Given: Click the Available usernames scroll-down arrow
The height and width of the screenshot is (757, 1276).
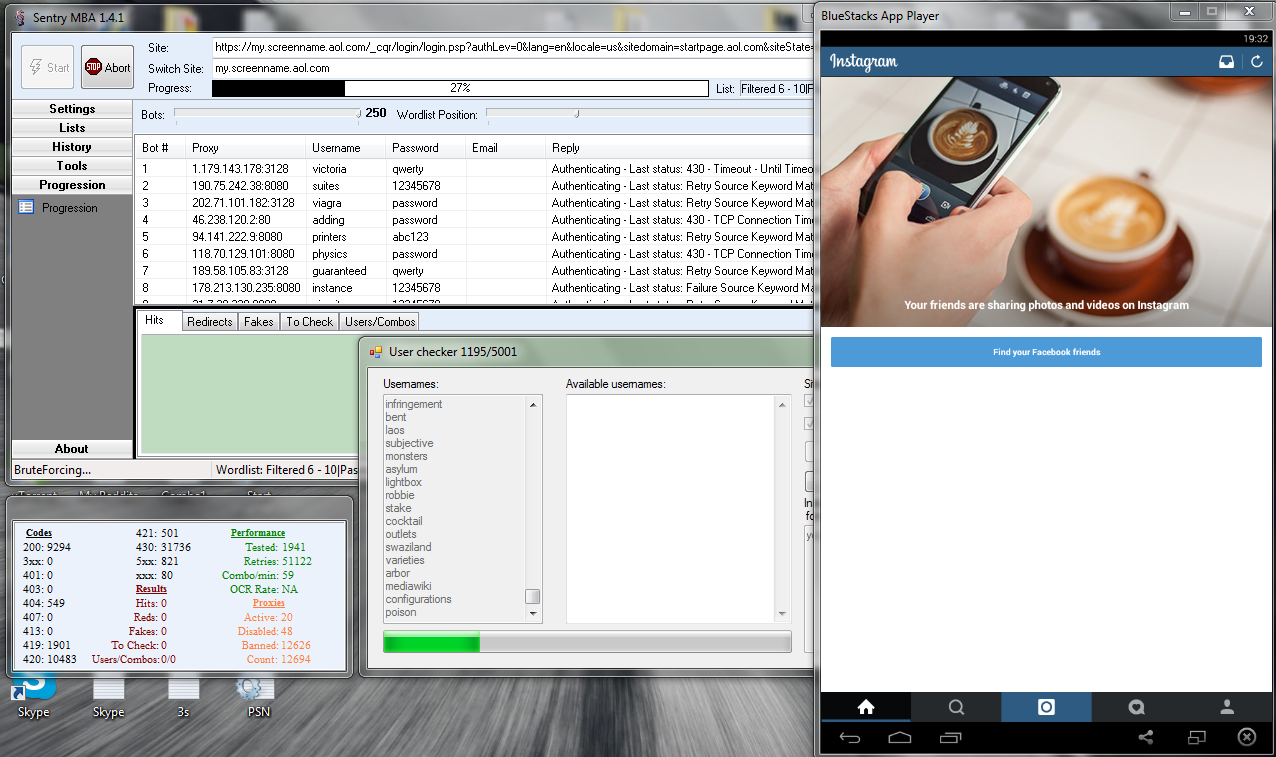Looking at the screenshot, I should click(781, 613).
